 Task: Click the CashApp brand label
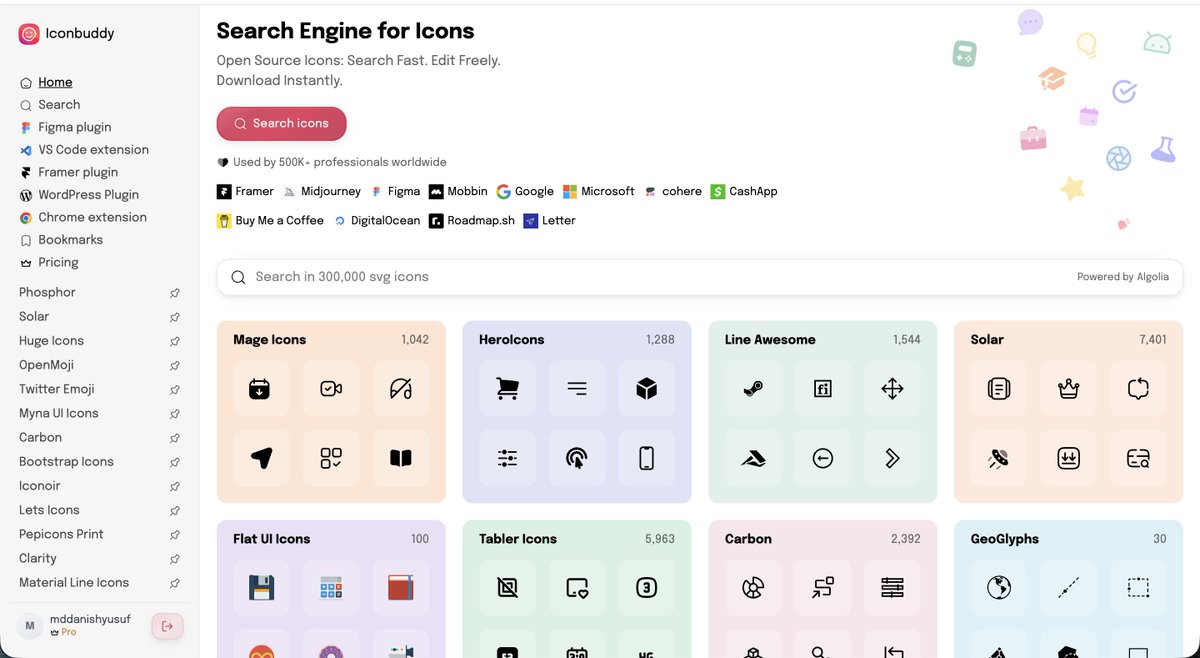[754, 191]
